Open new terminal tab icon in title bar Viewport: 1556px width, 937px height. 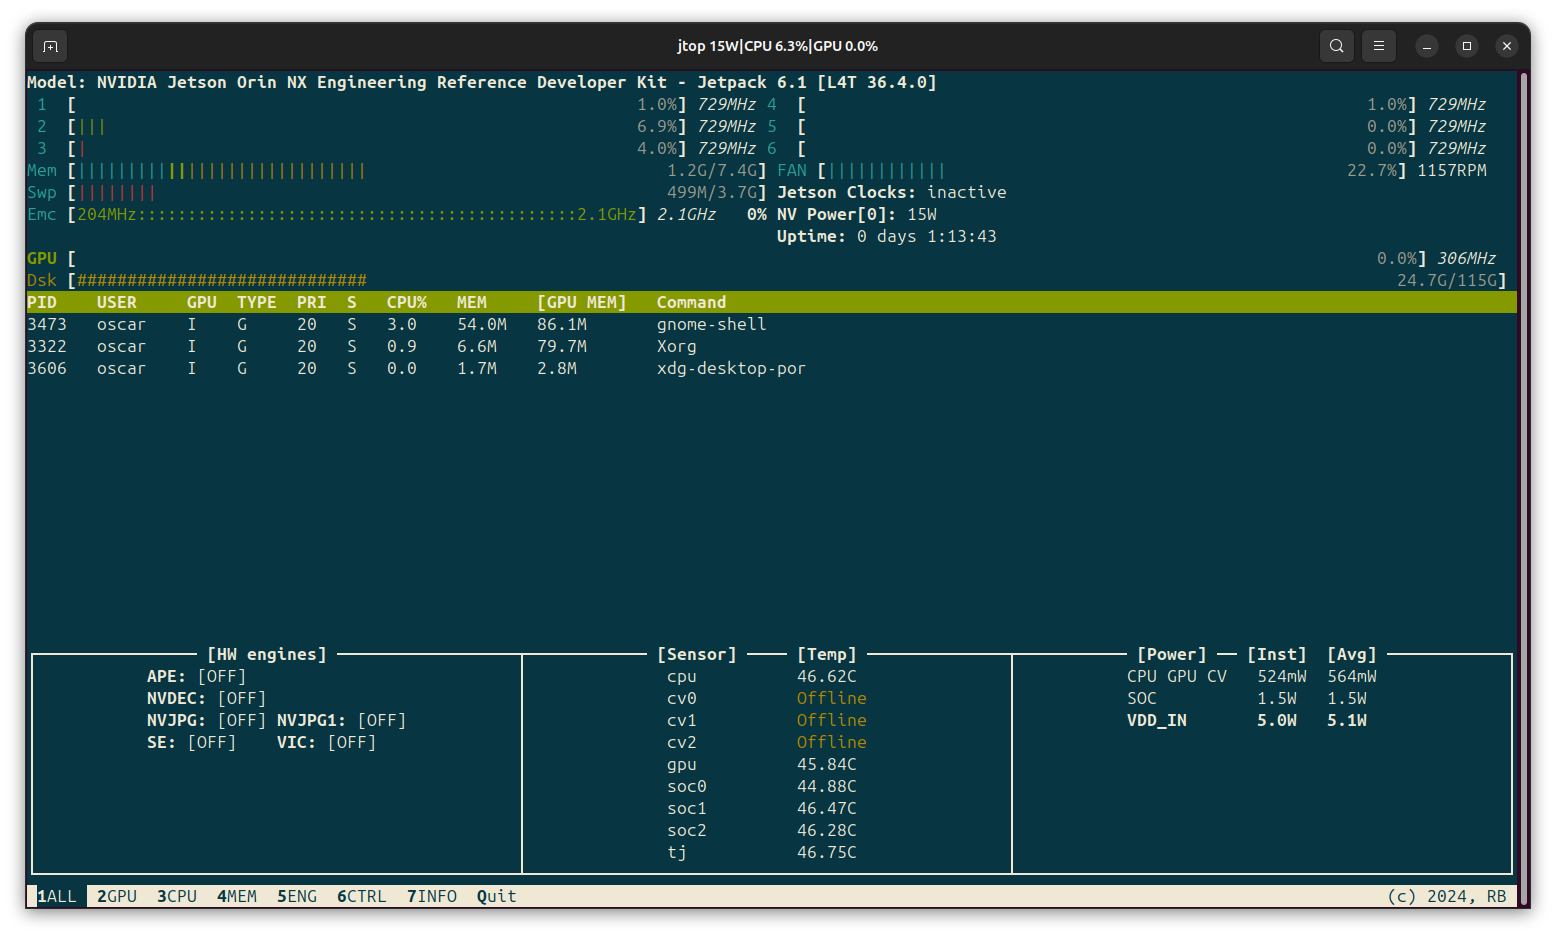50,46
